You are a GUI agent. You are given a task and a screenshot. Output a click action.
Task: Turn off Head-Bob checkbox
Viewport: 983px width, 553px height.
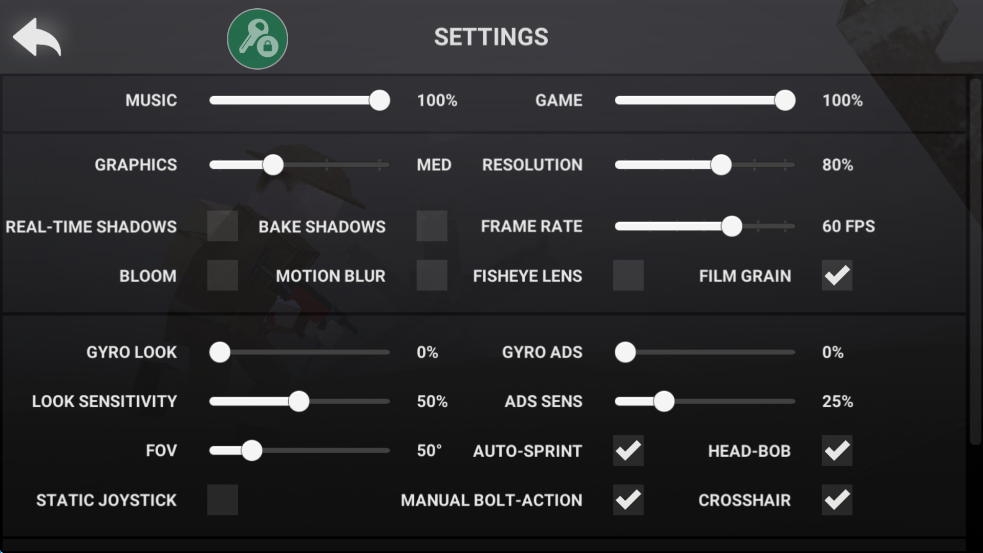point(837,451)
